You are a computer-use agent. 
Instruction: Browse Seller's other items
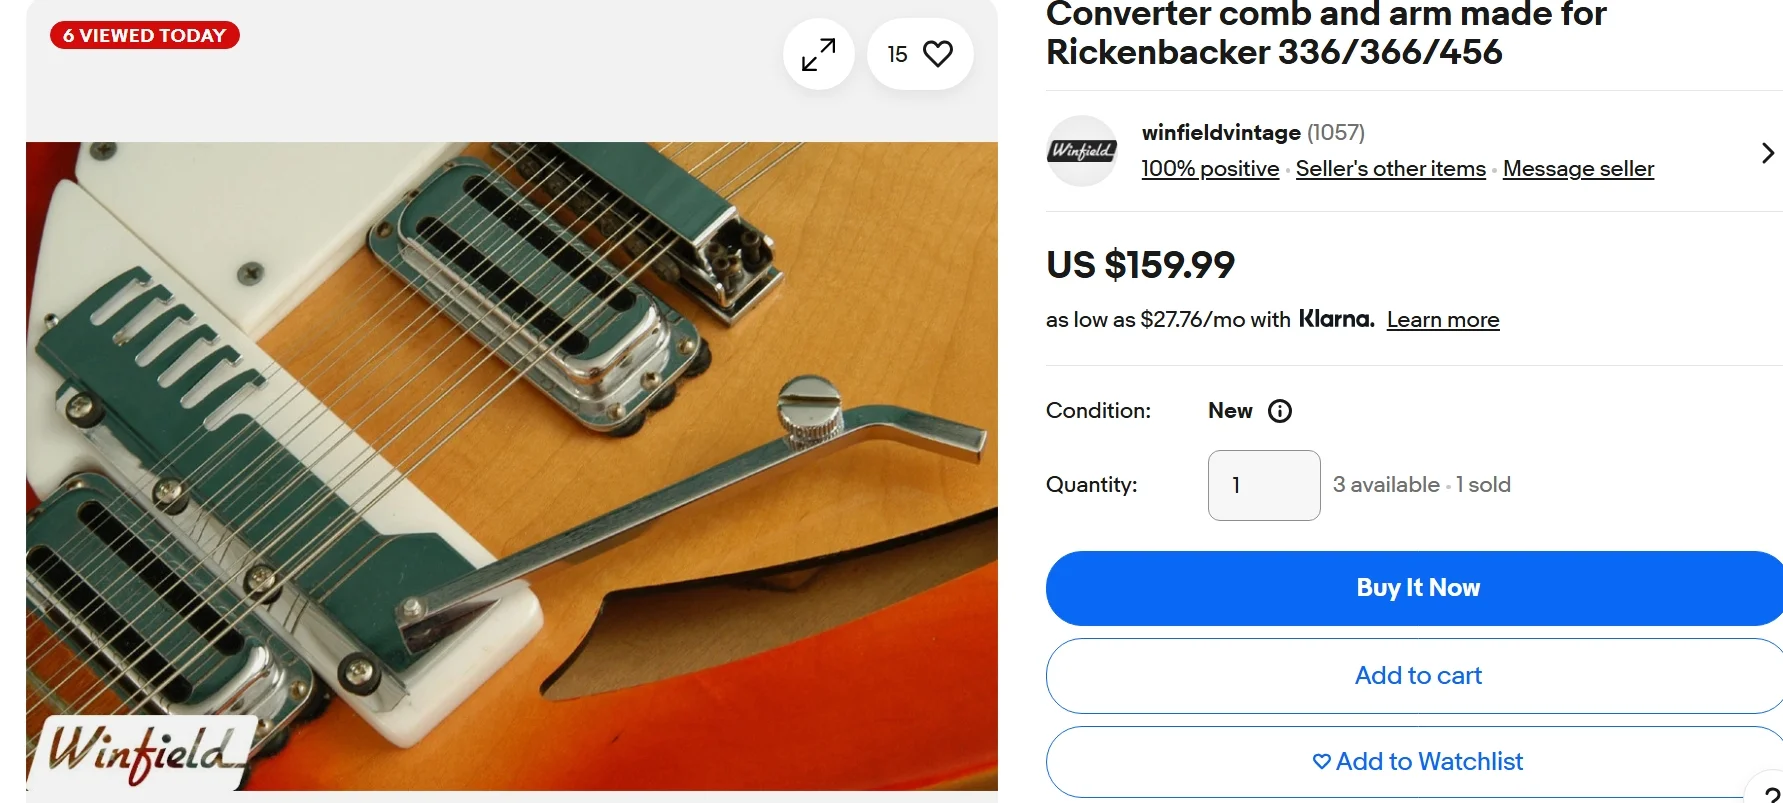pos(1390,169)
